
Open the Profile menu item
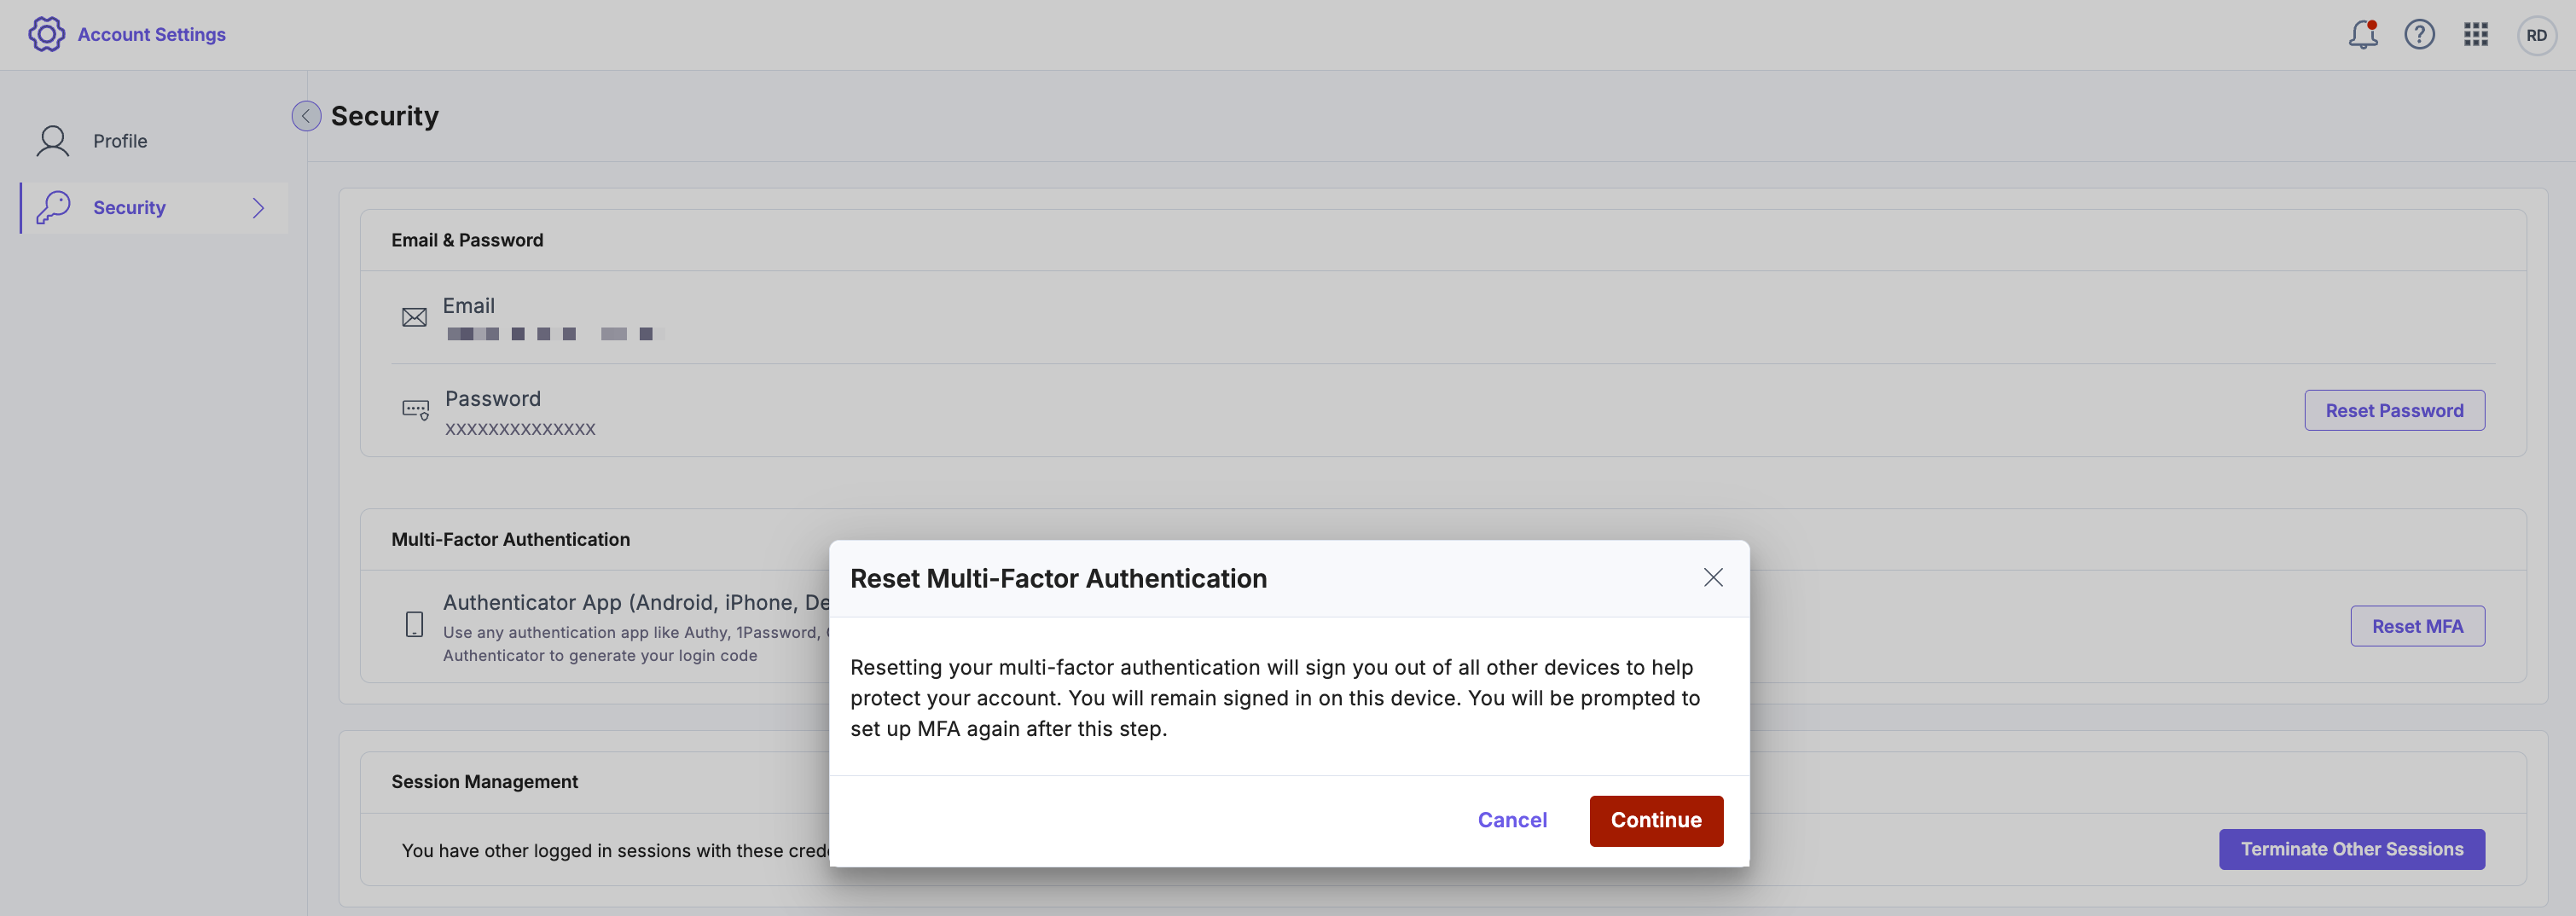pos(120,141)
